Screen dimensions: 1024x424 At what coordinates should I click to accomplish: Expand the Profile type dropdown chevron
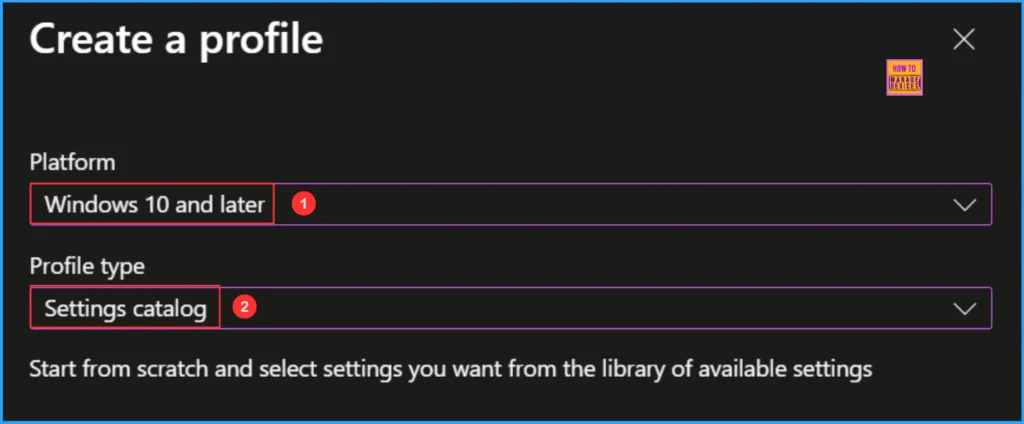coord(964,309)
